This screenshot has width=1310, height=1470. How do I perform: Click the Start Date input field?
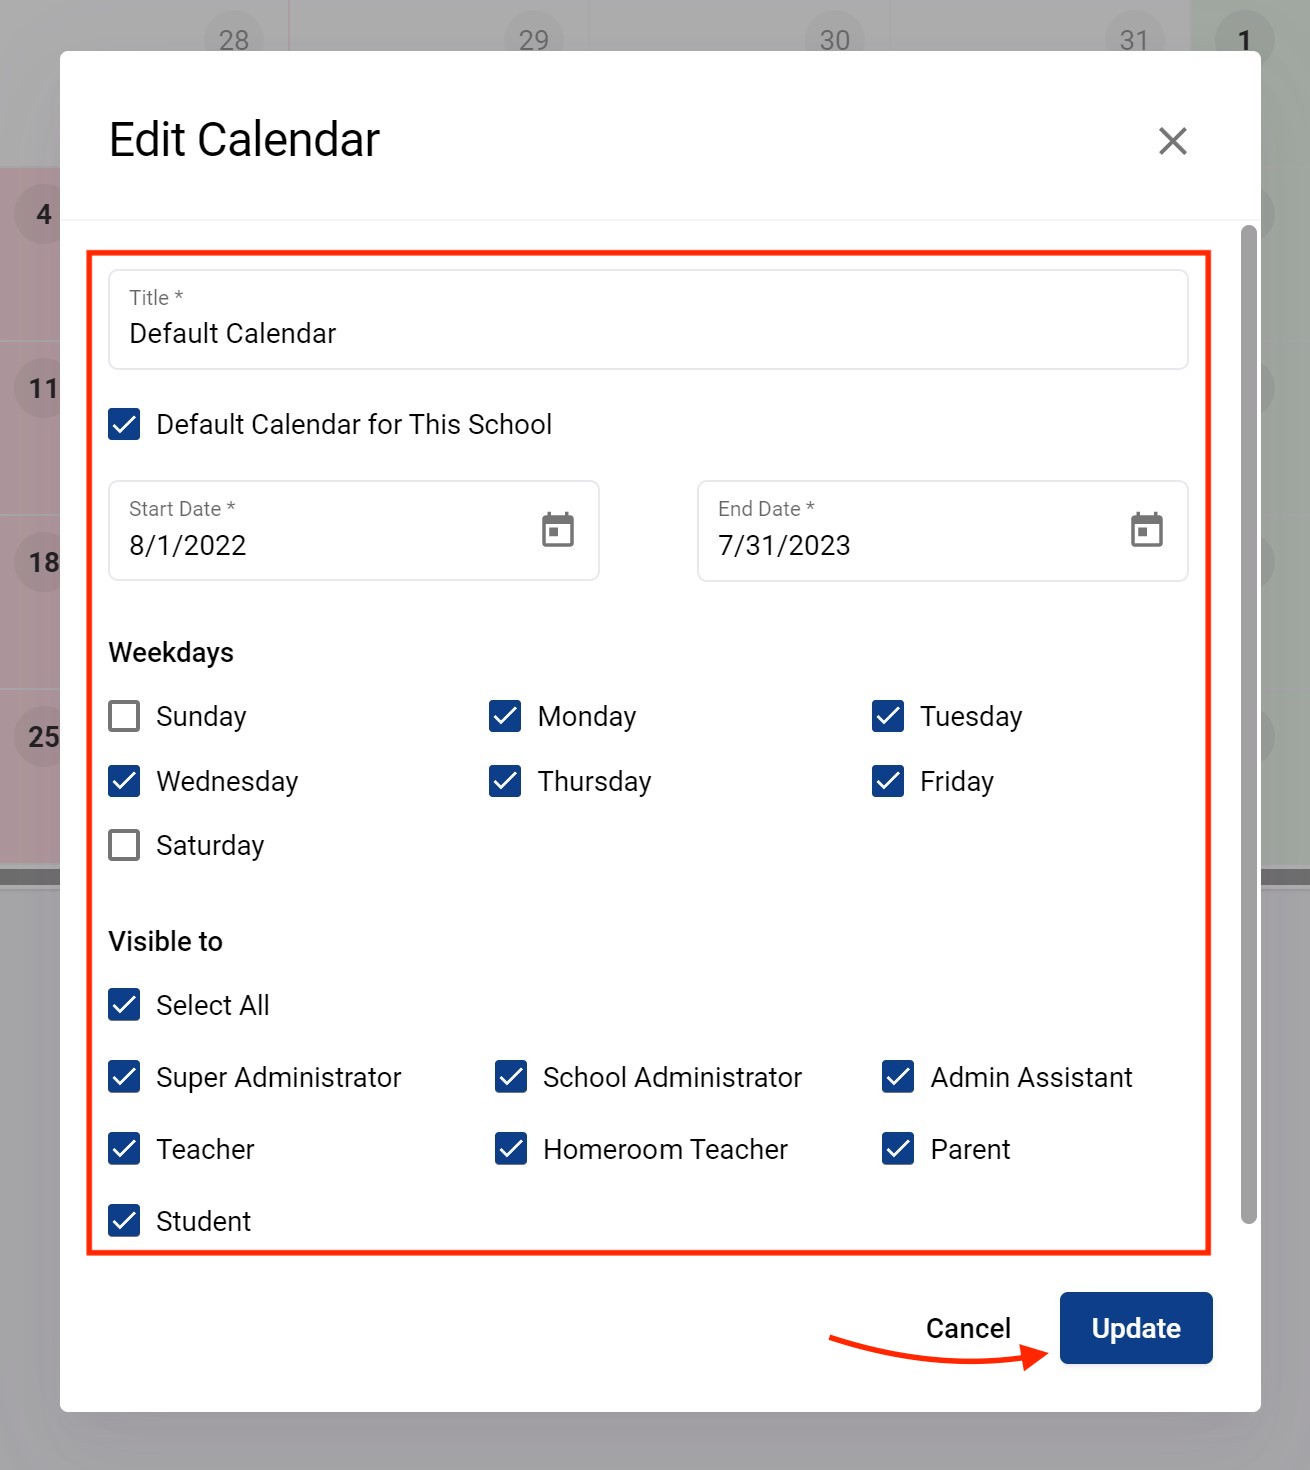pos(320,544)
